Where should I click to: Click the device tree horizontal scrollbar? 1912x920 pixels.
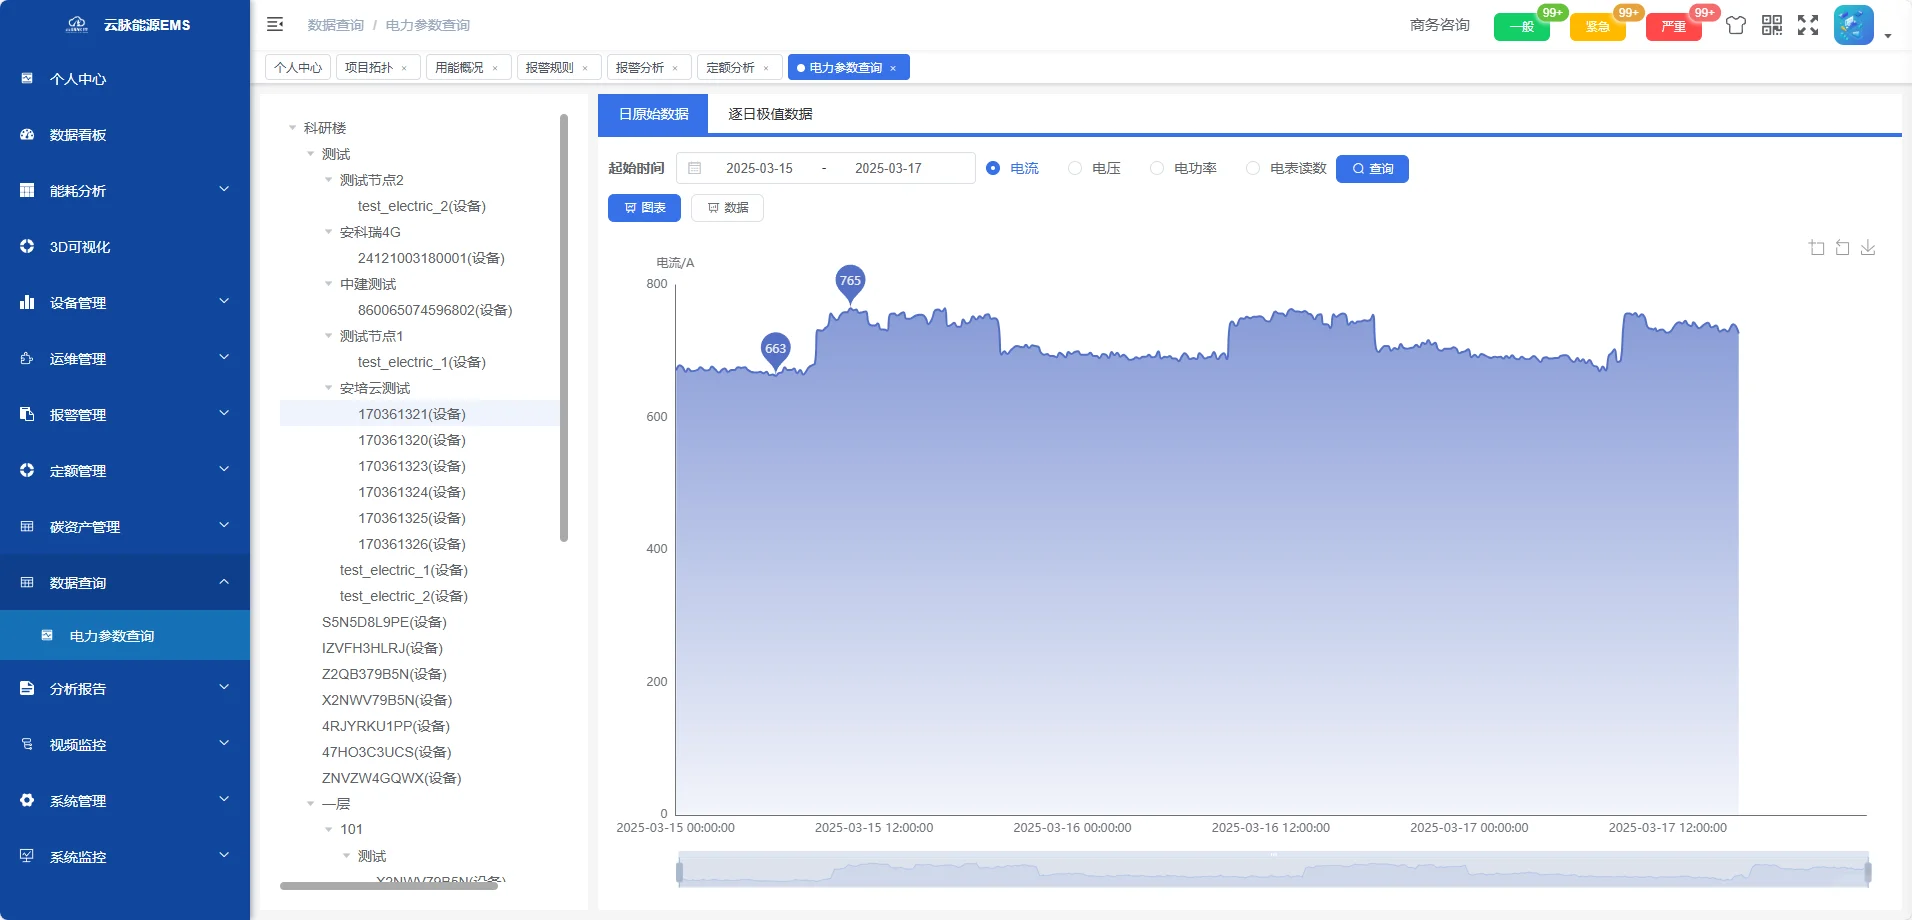coord(389,886)
